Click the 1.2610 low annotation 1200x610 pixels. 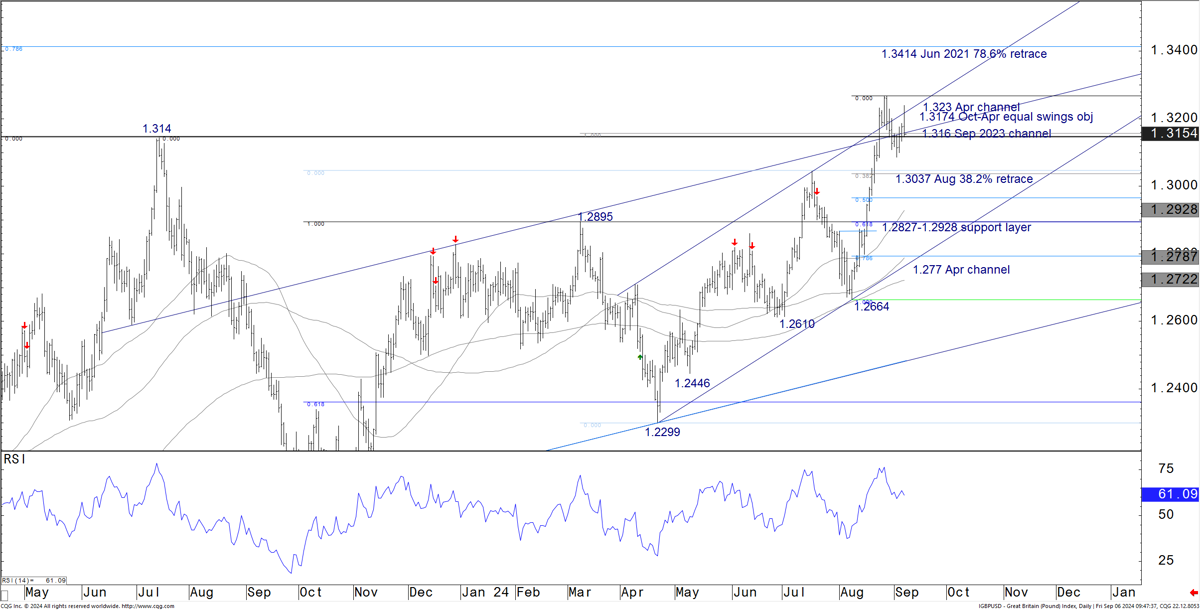tap(796, 325)
